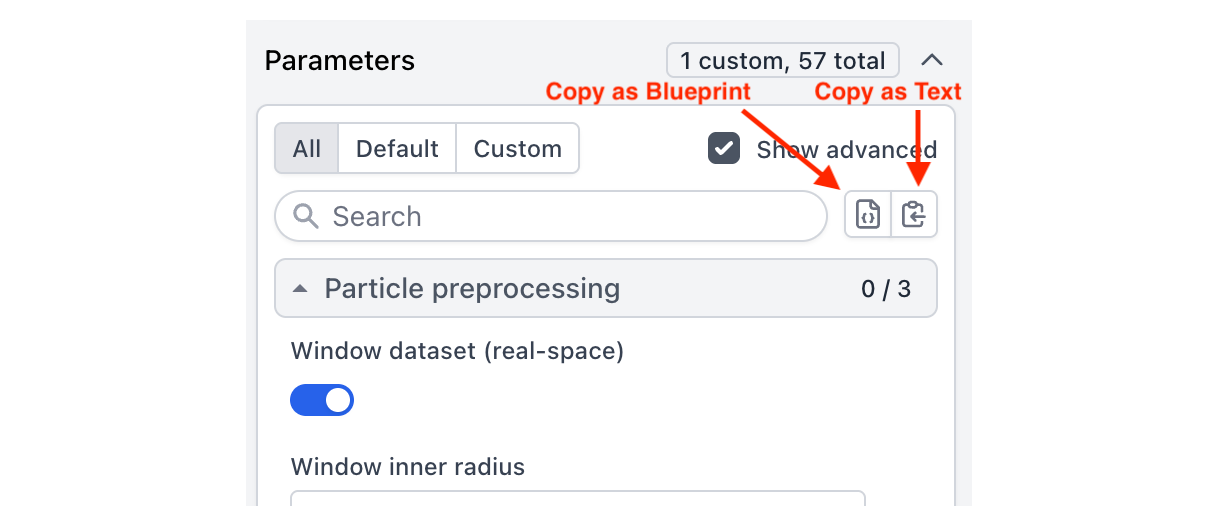Switch to the Default parameters tab
1220x526 pixels.
pos(397,149)
